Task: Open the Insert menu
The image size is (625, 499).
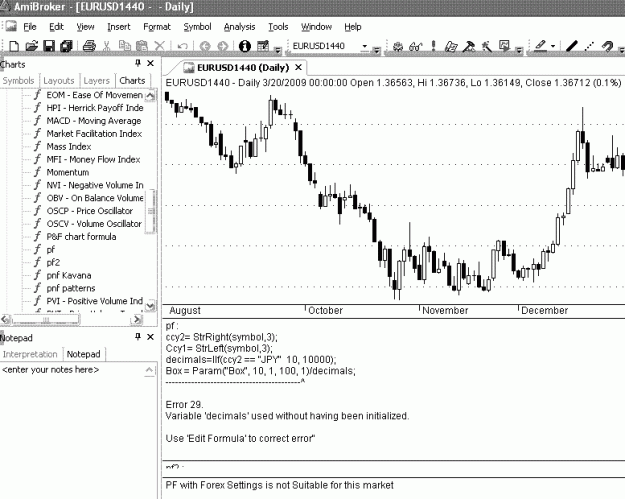Action: [x=119, y=27]
